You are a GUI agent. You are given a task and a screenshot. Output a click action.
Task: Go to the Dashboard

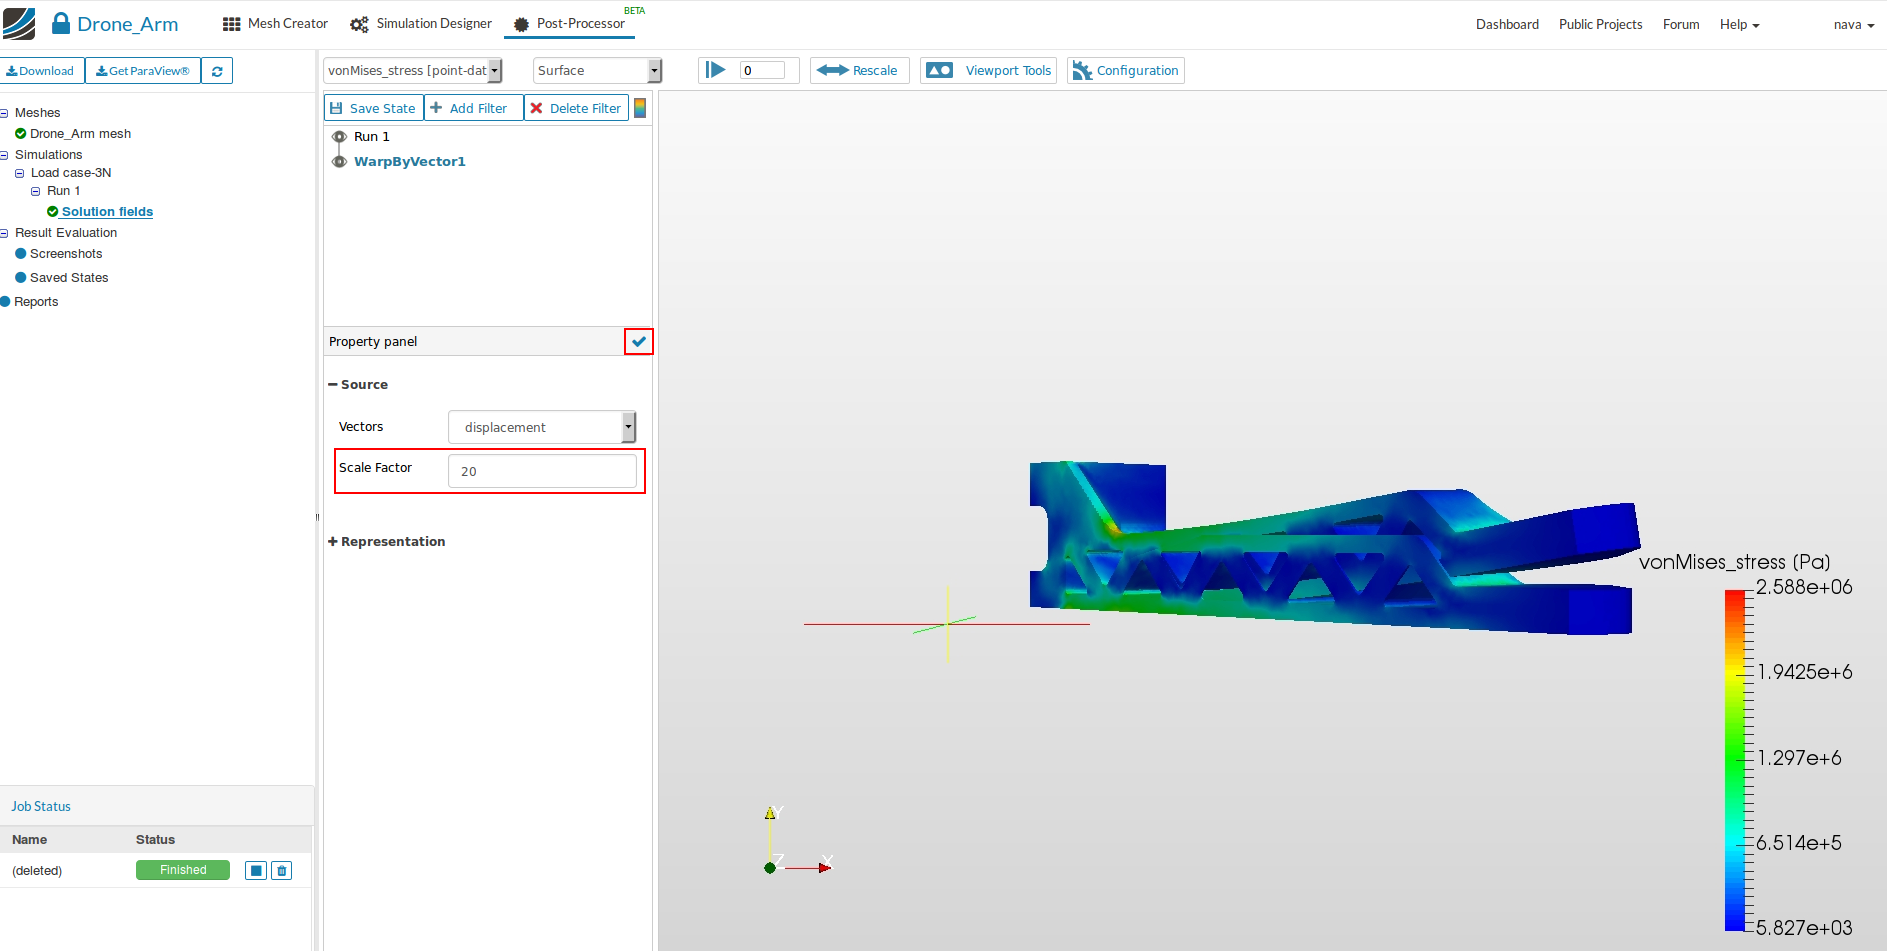point(1507,25)
